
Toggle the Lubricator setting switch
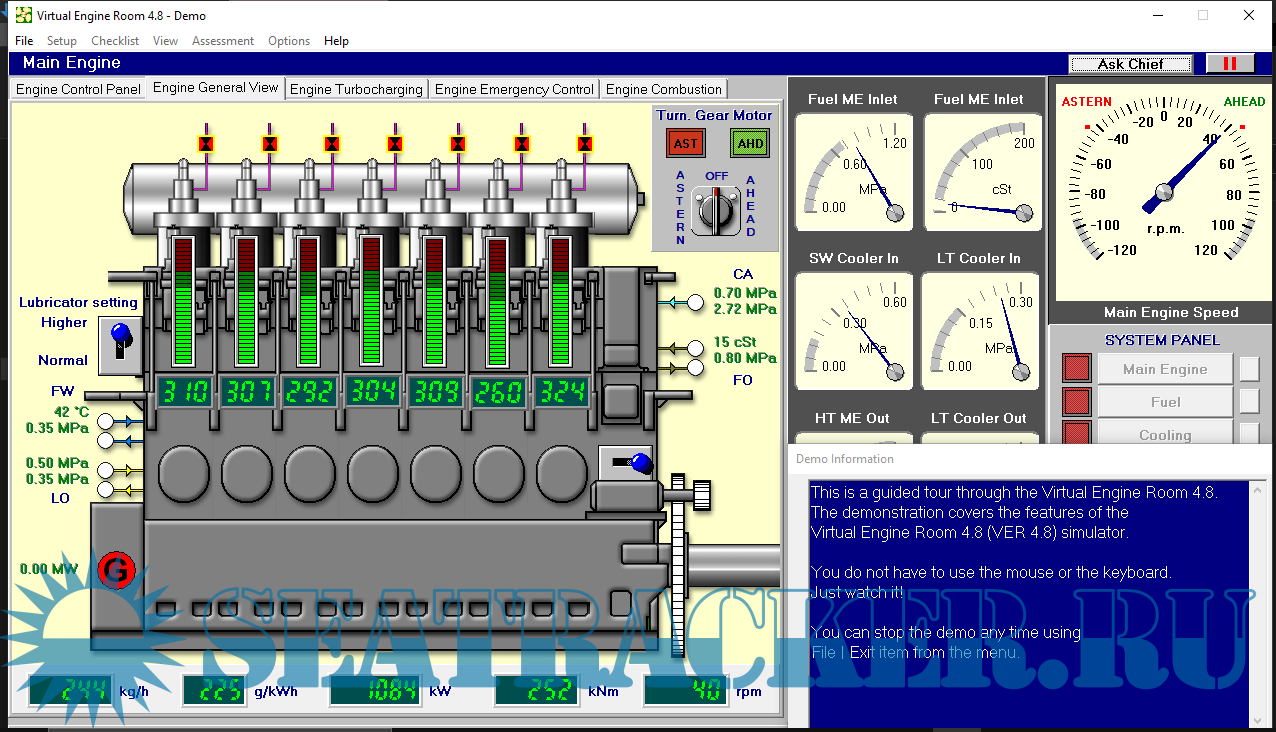click(x=120, y=339)
